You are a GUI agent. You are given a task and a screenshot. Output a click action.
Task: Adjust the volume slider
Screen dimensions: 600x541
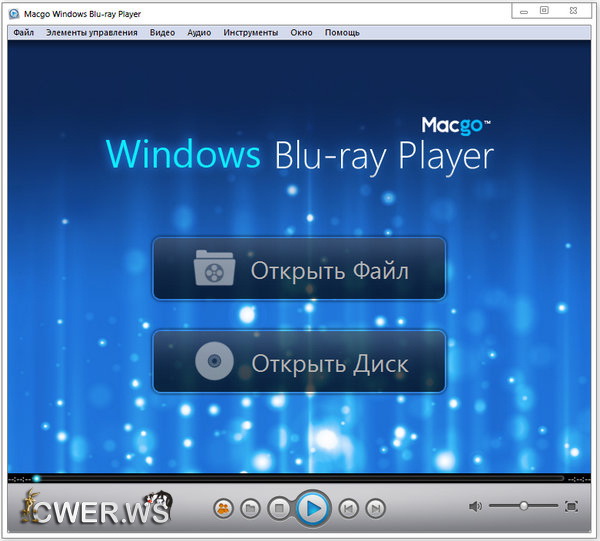tap(523, 507)
